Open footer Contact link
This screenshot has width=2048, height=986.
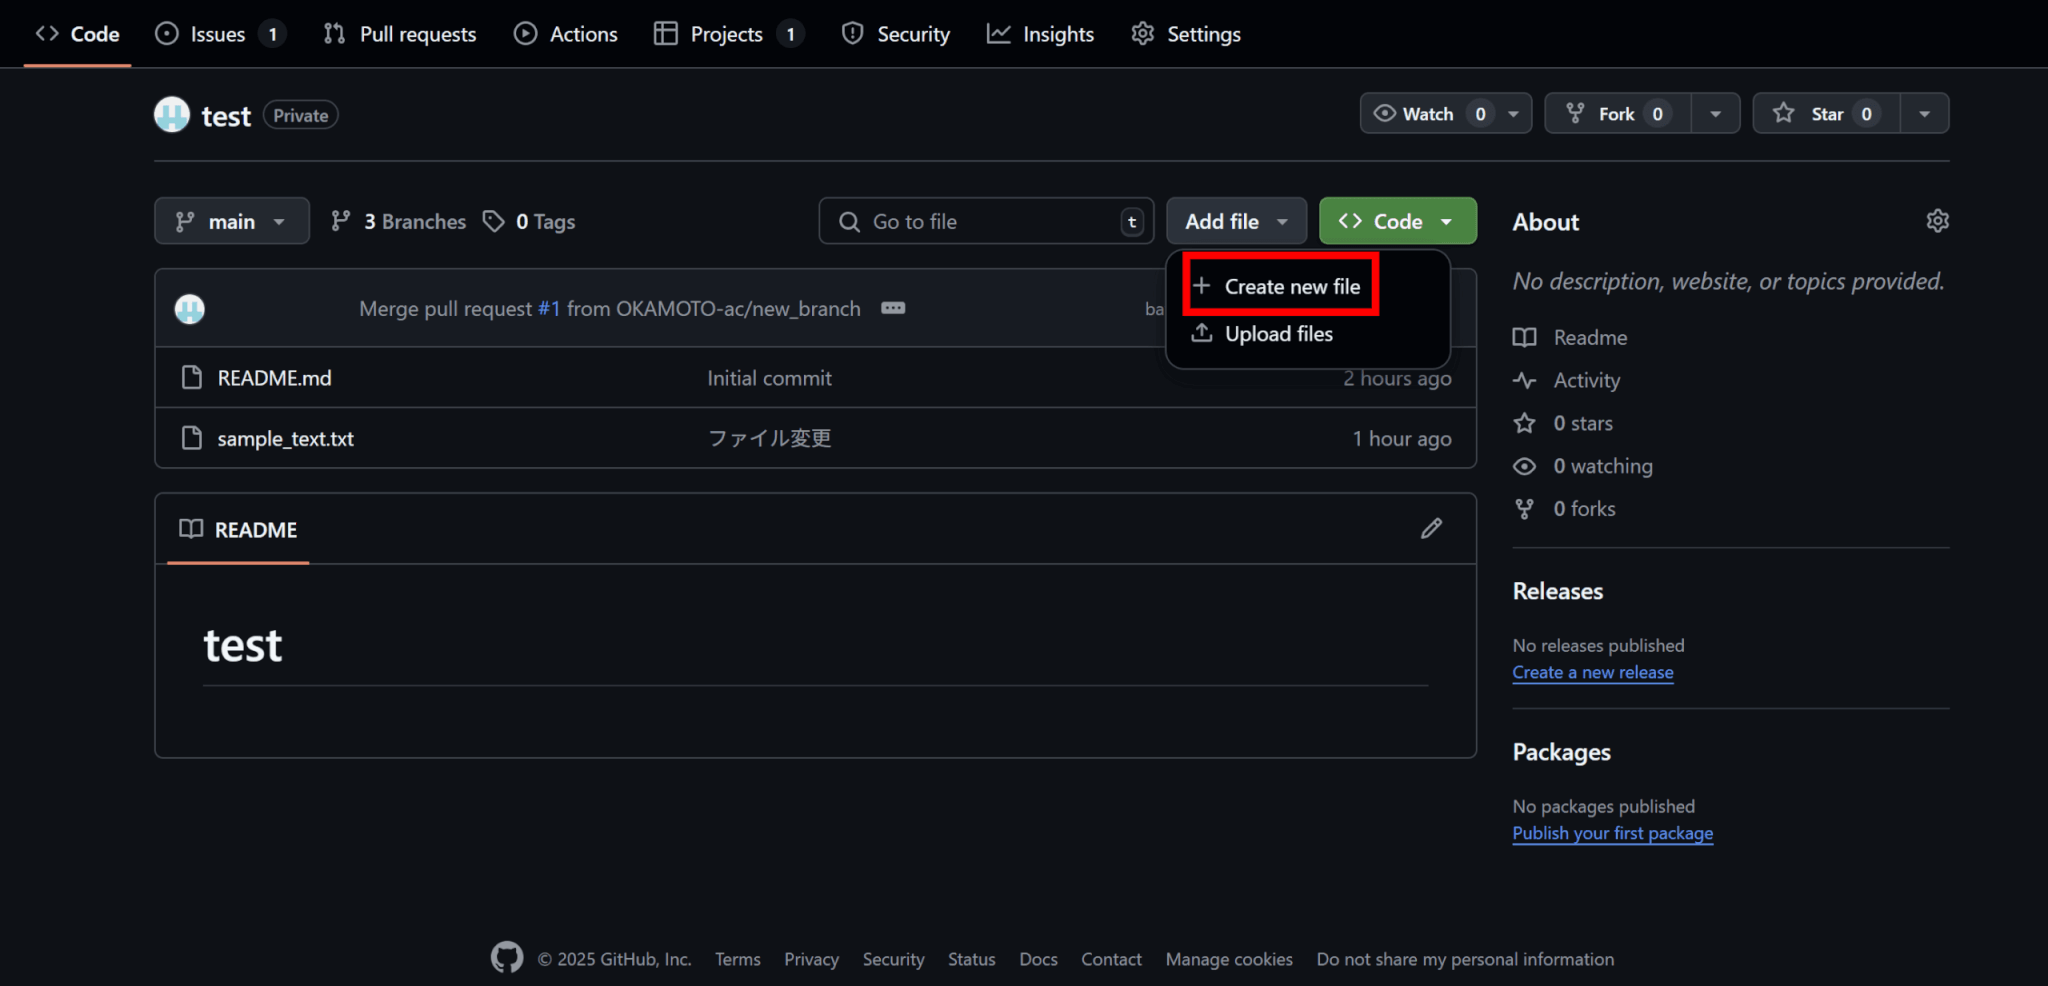1111,959
